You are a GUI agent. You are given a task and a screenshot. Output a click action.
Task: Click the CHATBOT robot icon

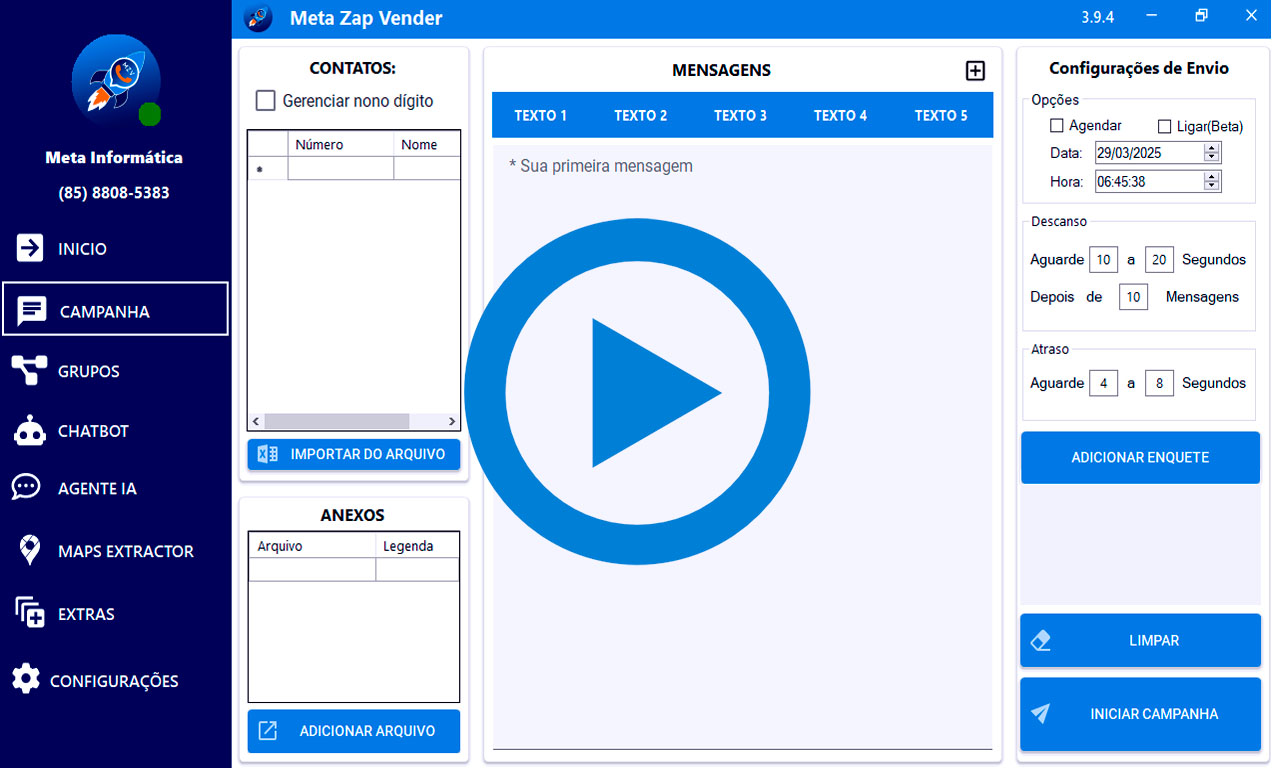point(30,431)
